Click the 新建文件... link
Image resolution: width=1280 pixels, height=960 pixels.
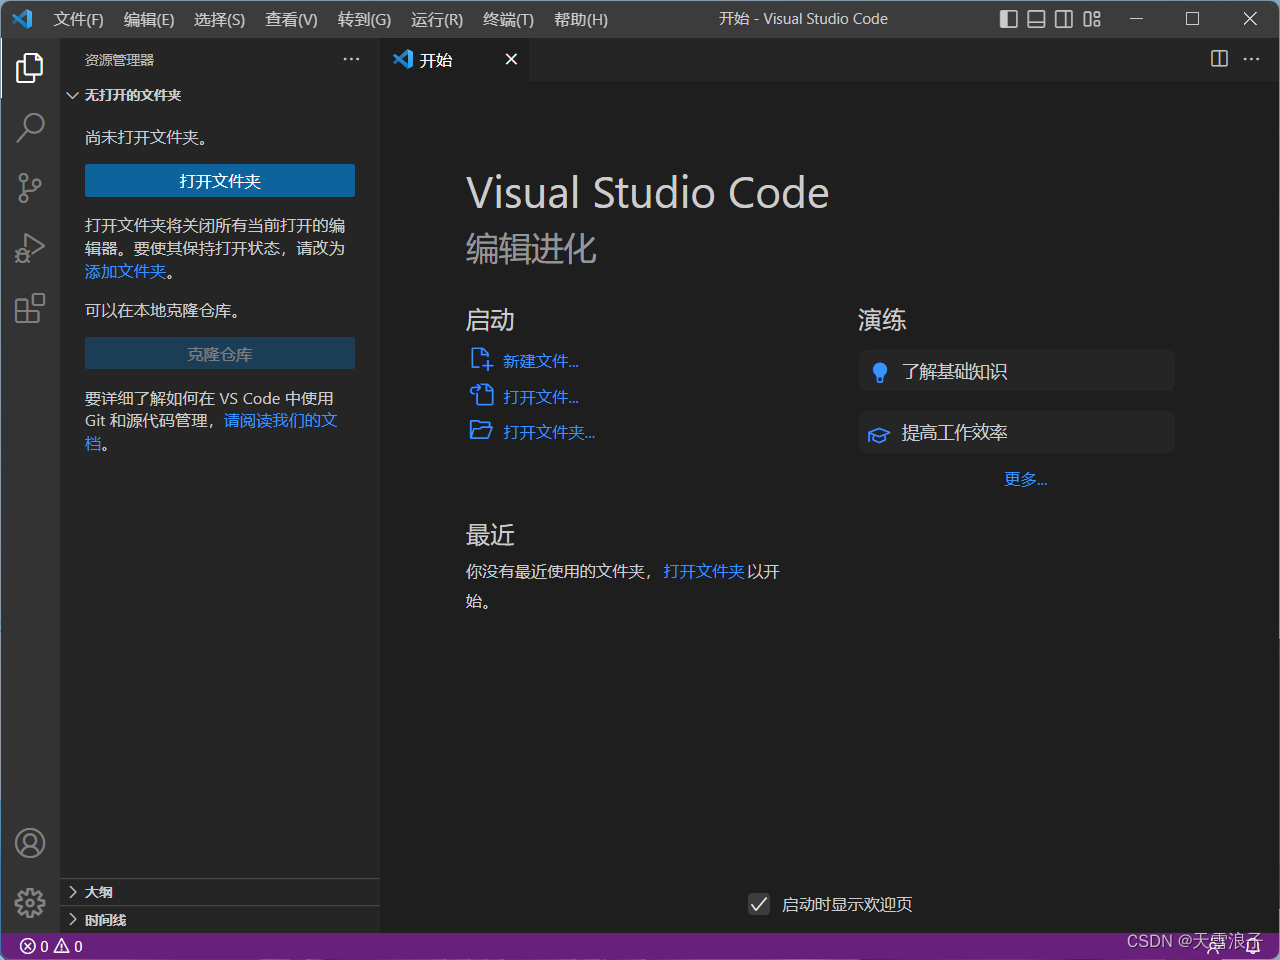click(541, 361)
